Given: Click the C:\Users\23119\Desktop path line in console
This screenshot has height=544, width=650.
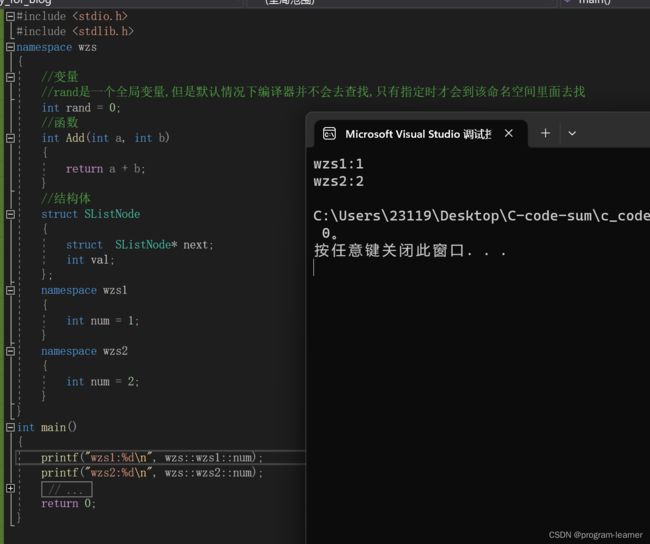Looking at the screenshot, I should 481,216.
